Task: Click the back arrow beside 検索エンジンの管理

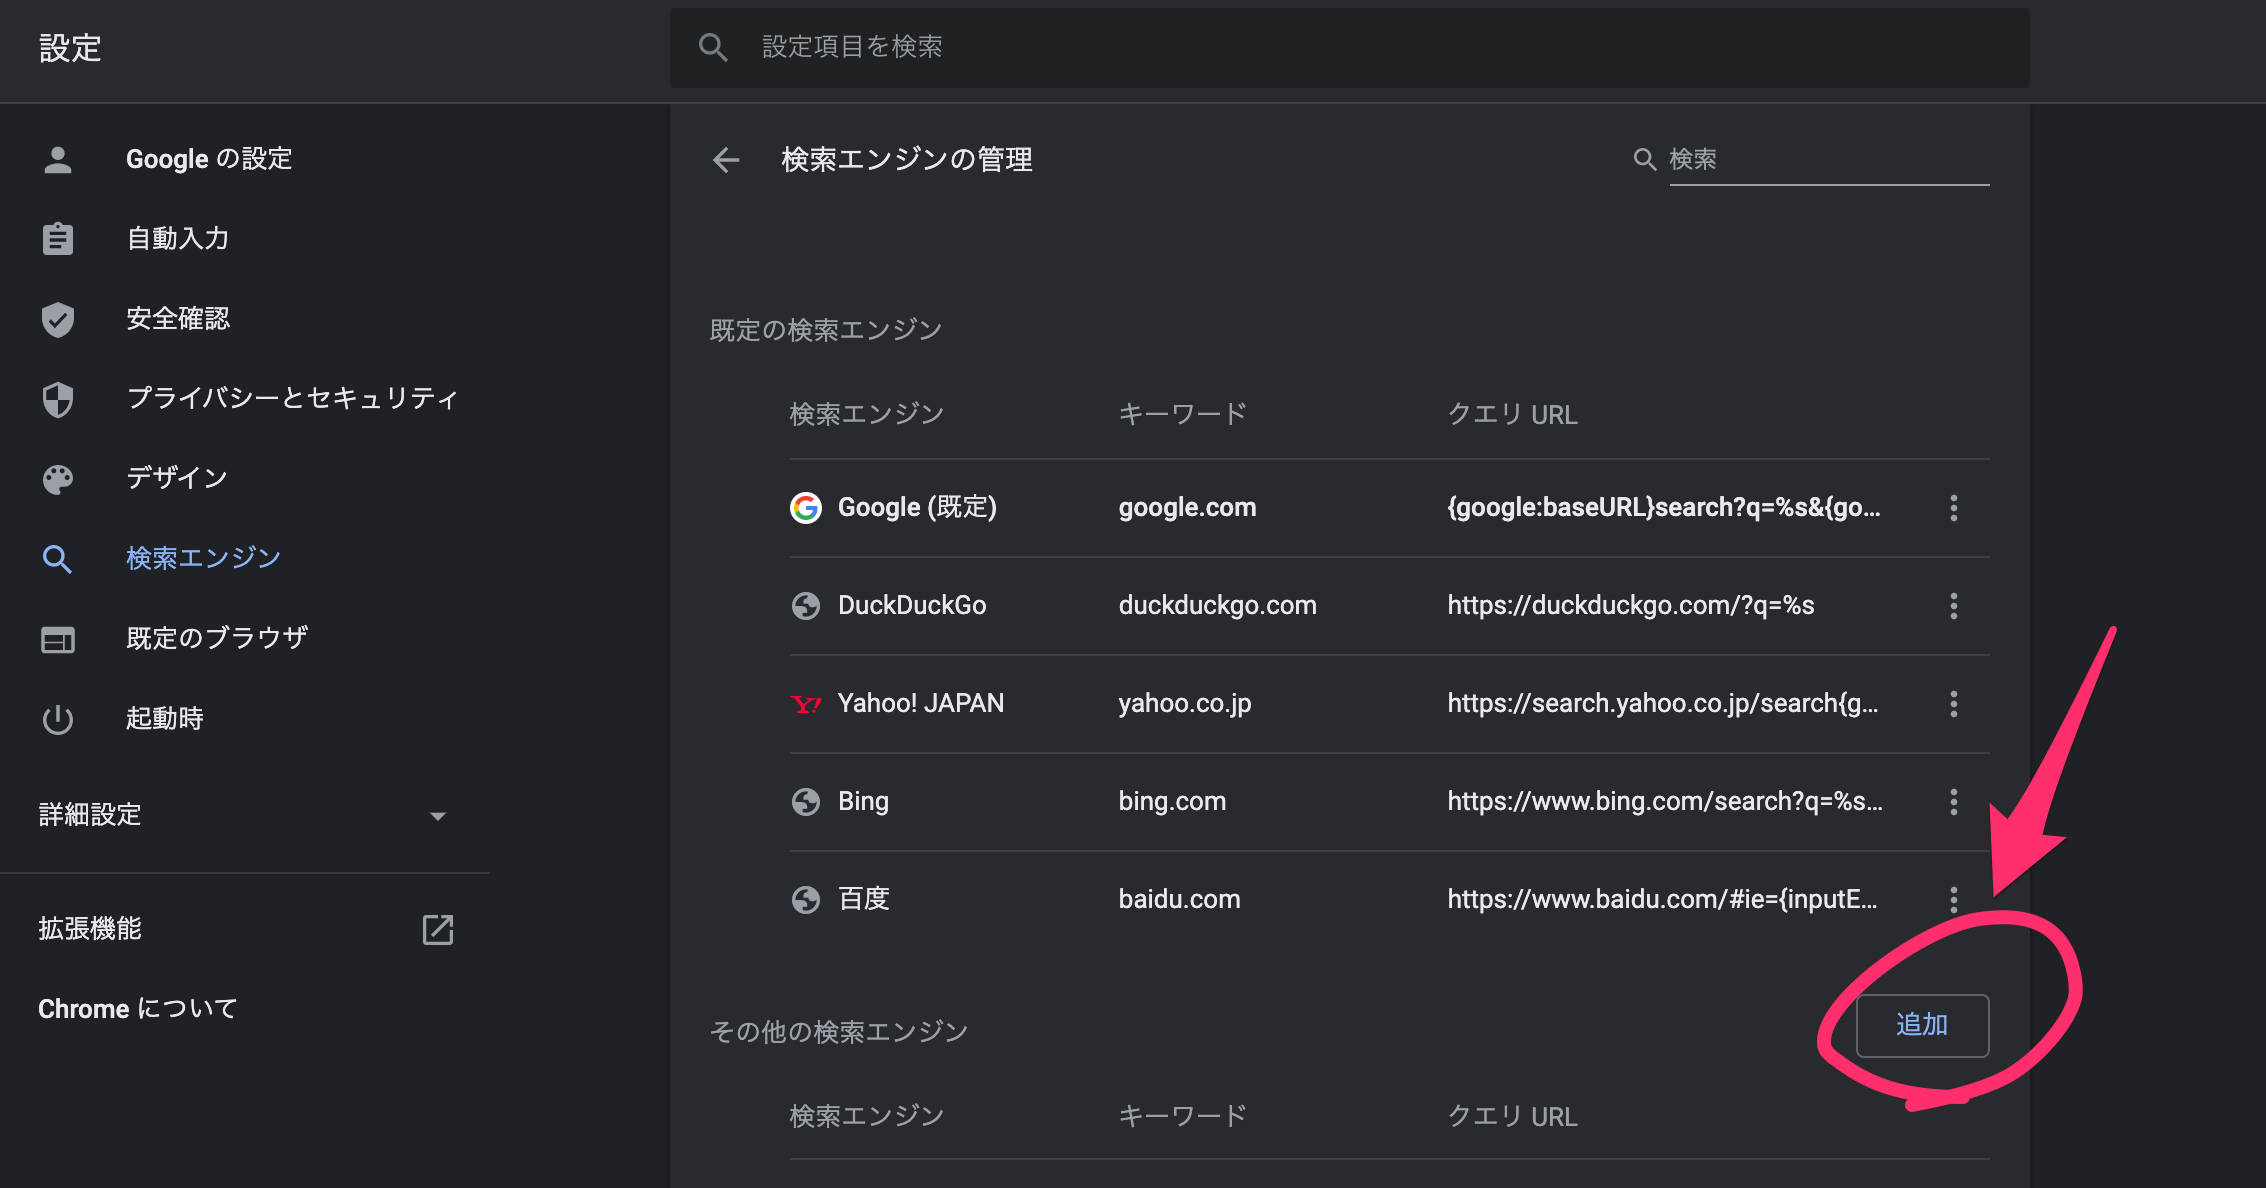Action: click(726, 159)
